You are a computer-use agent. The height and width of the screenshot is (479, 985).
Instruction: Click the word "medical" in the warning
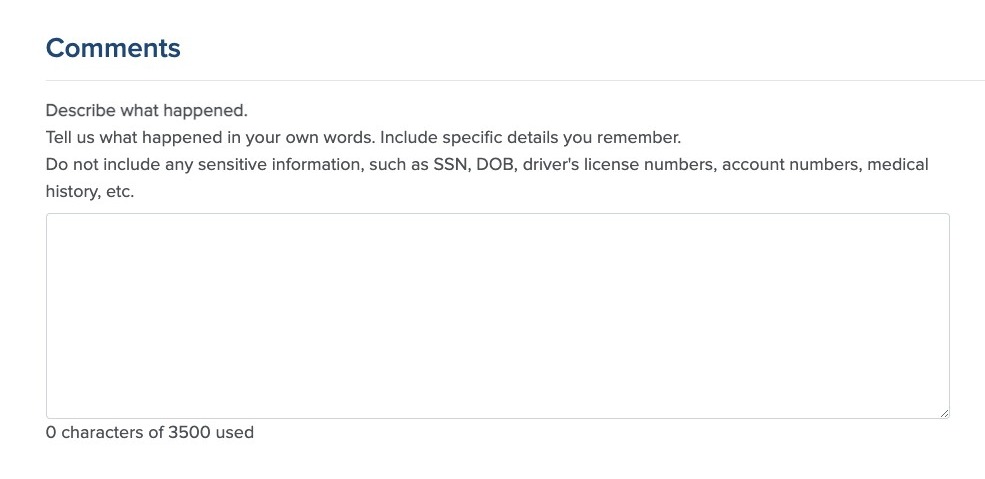(x=898, y=164)
